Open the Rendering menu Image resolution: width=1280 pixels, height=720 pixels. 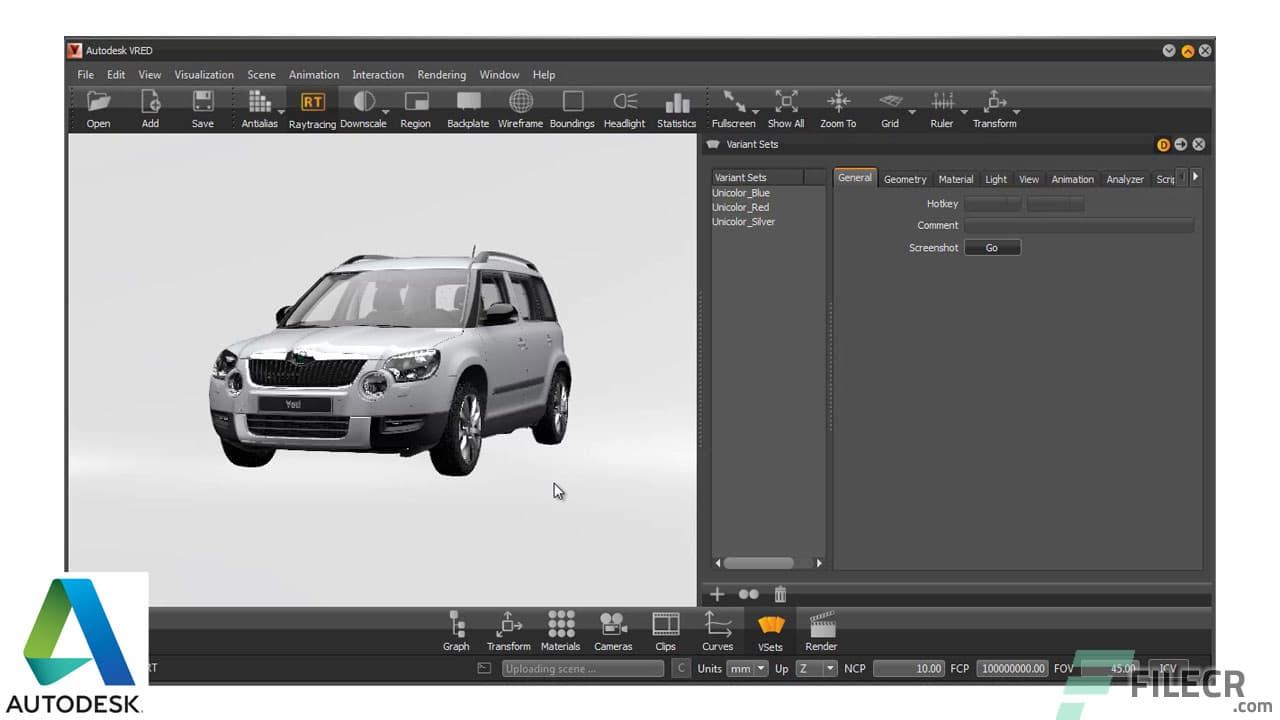coord(441,74)
